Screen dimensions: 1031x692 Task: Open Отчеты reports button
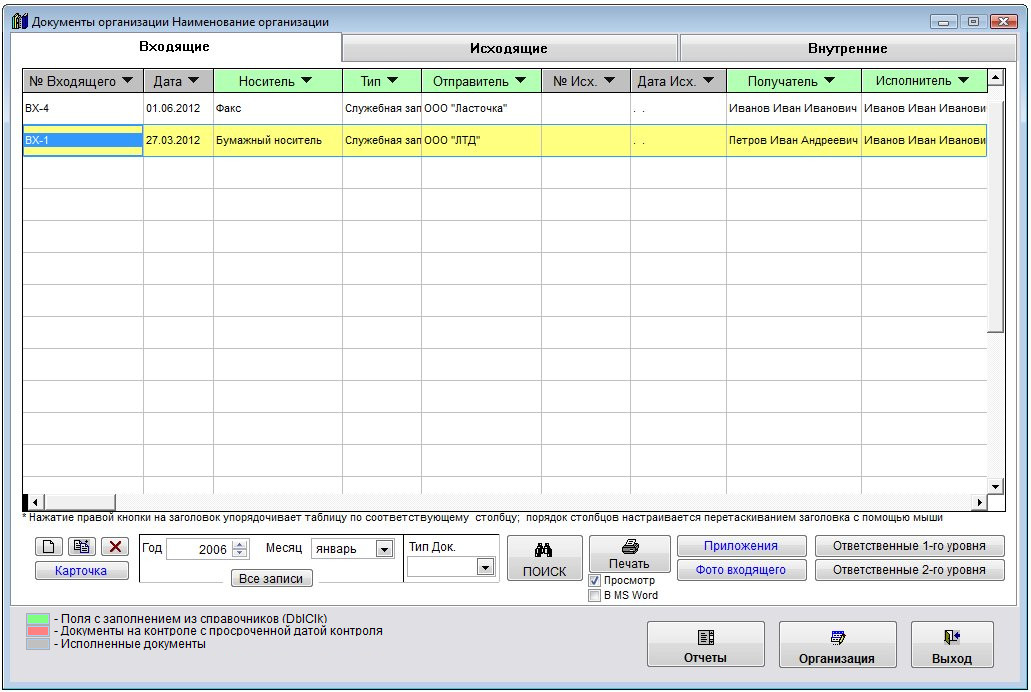705,645
